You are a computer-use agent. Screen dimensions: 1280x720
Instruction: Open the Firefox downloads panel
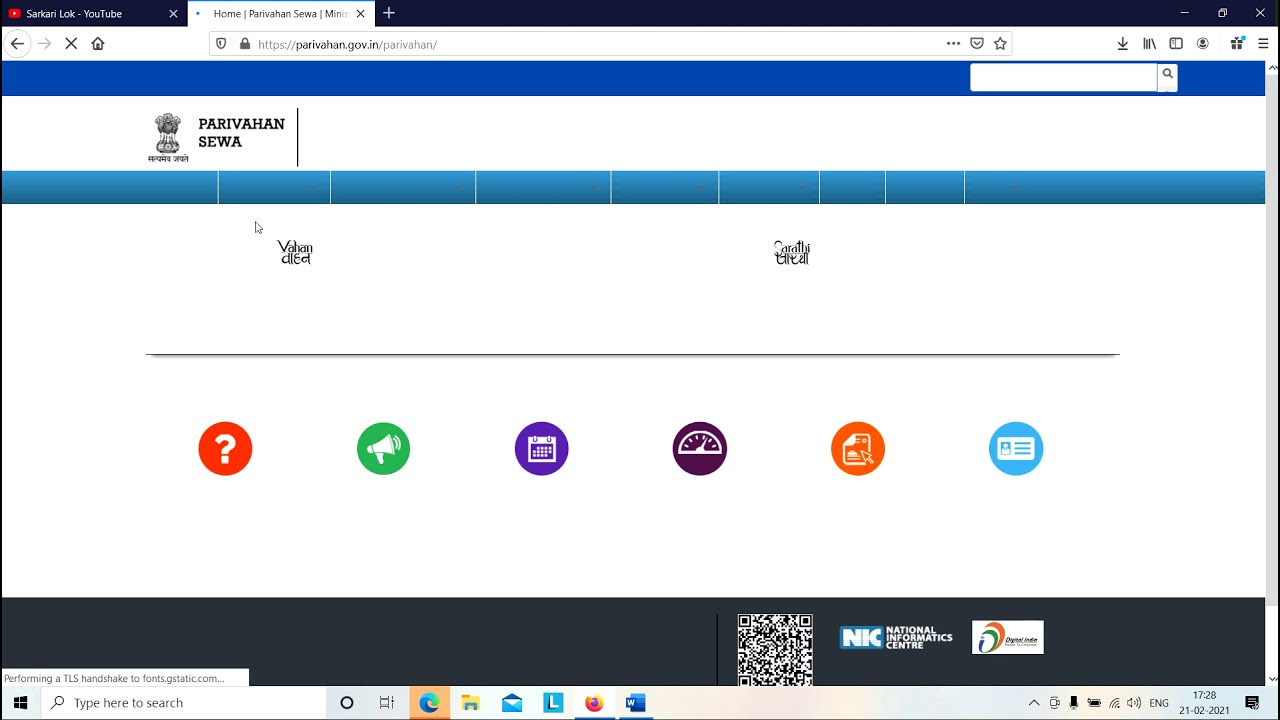(1123, 44)
